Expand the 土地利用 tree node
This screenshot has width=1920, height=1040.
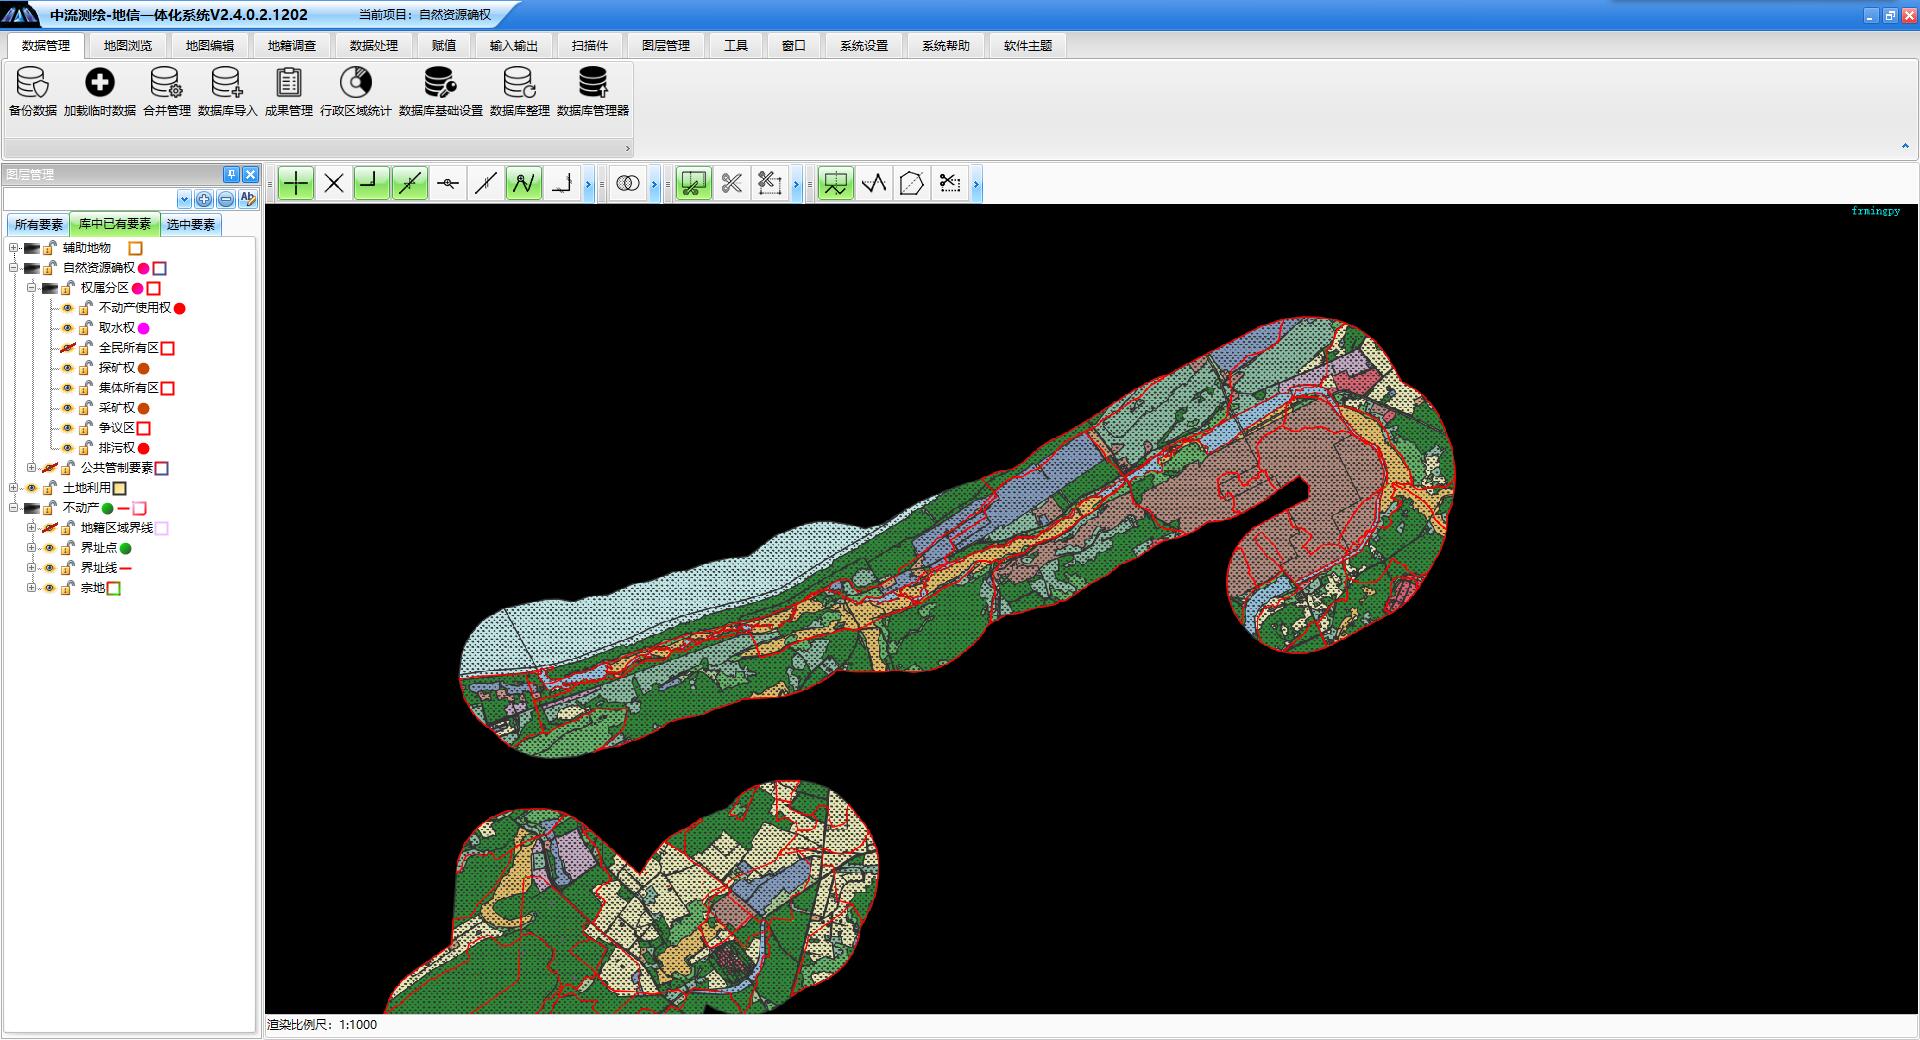coord(13,488)
